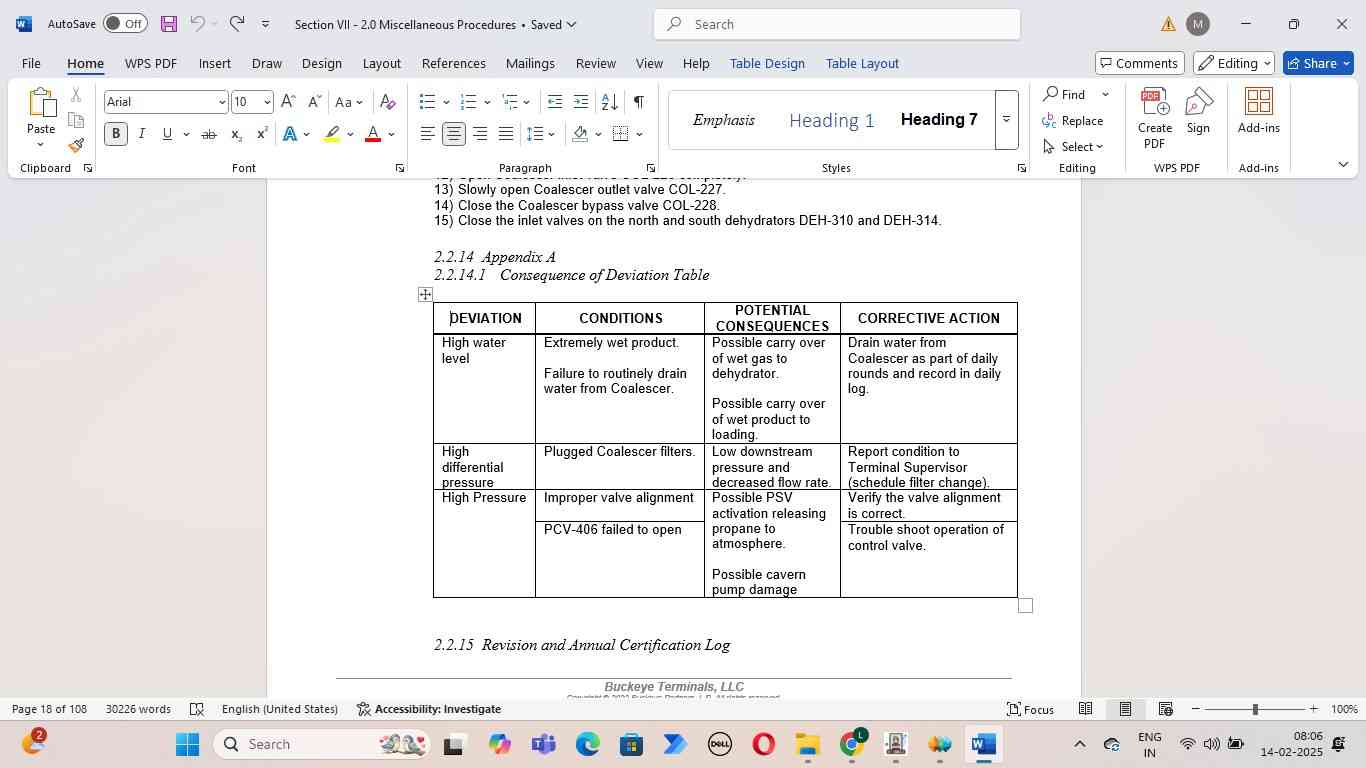Toggle Center alignment
Viewport: 1366px width, 768px height.
454,134
